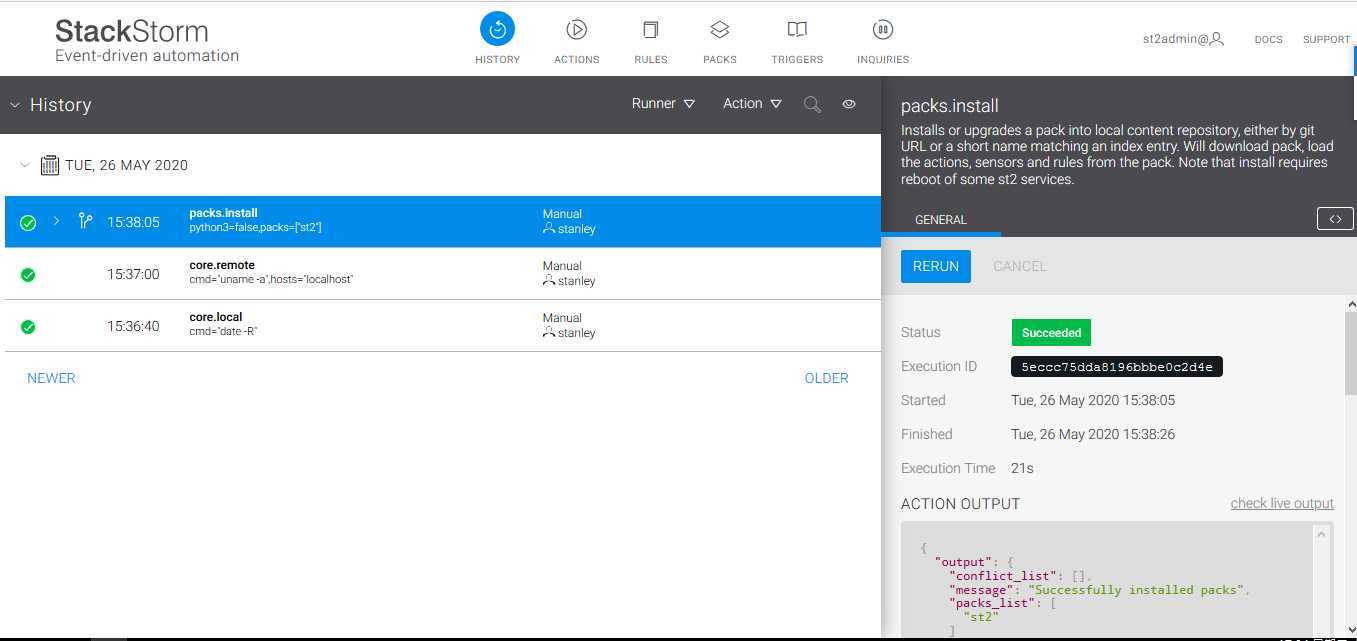Viewport: 1357px width, 641px height.
Task: Go to the Triggers nav label
Action: pyautogui.click(x=797, y=60)
